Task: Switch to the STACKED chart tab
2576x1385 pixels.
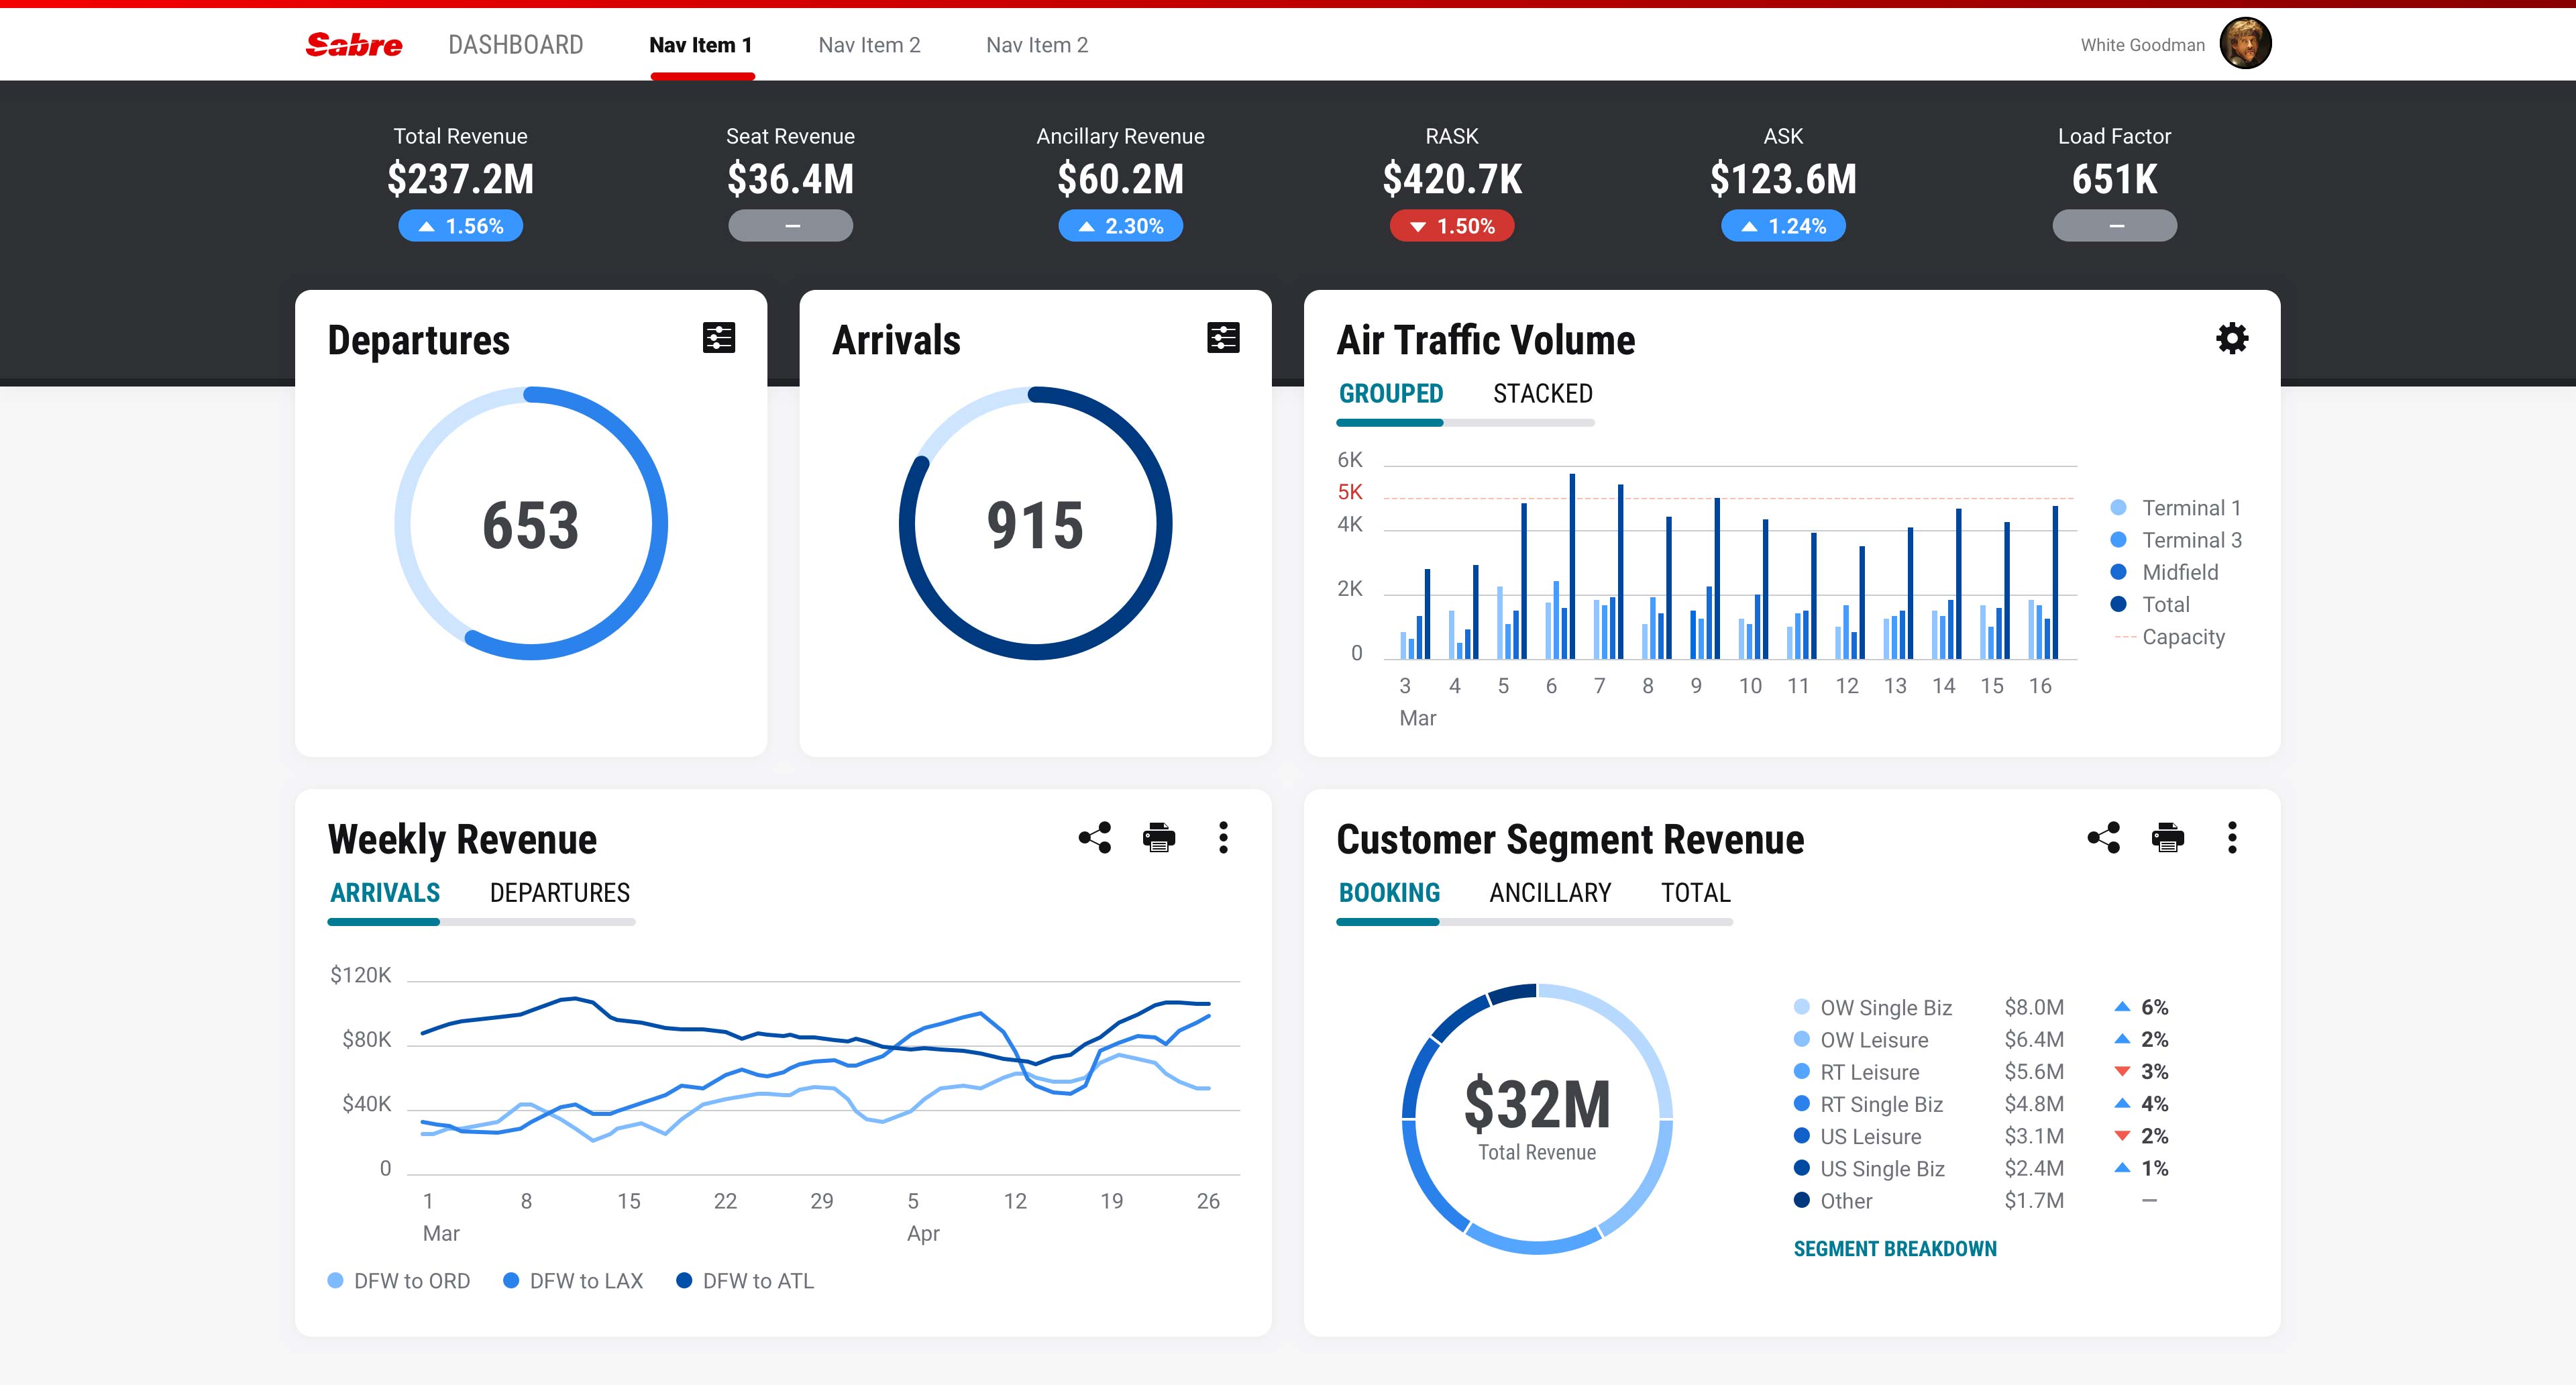Action: 1542,394
